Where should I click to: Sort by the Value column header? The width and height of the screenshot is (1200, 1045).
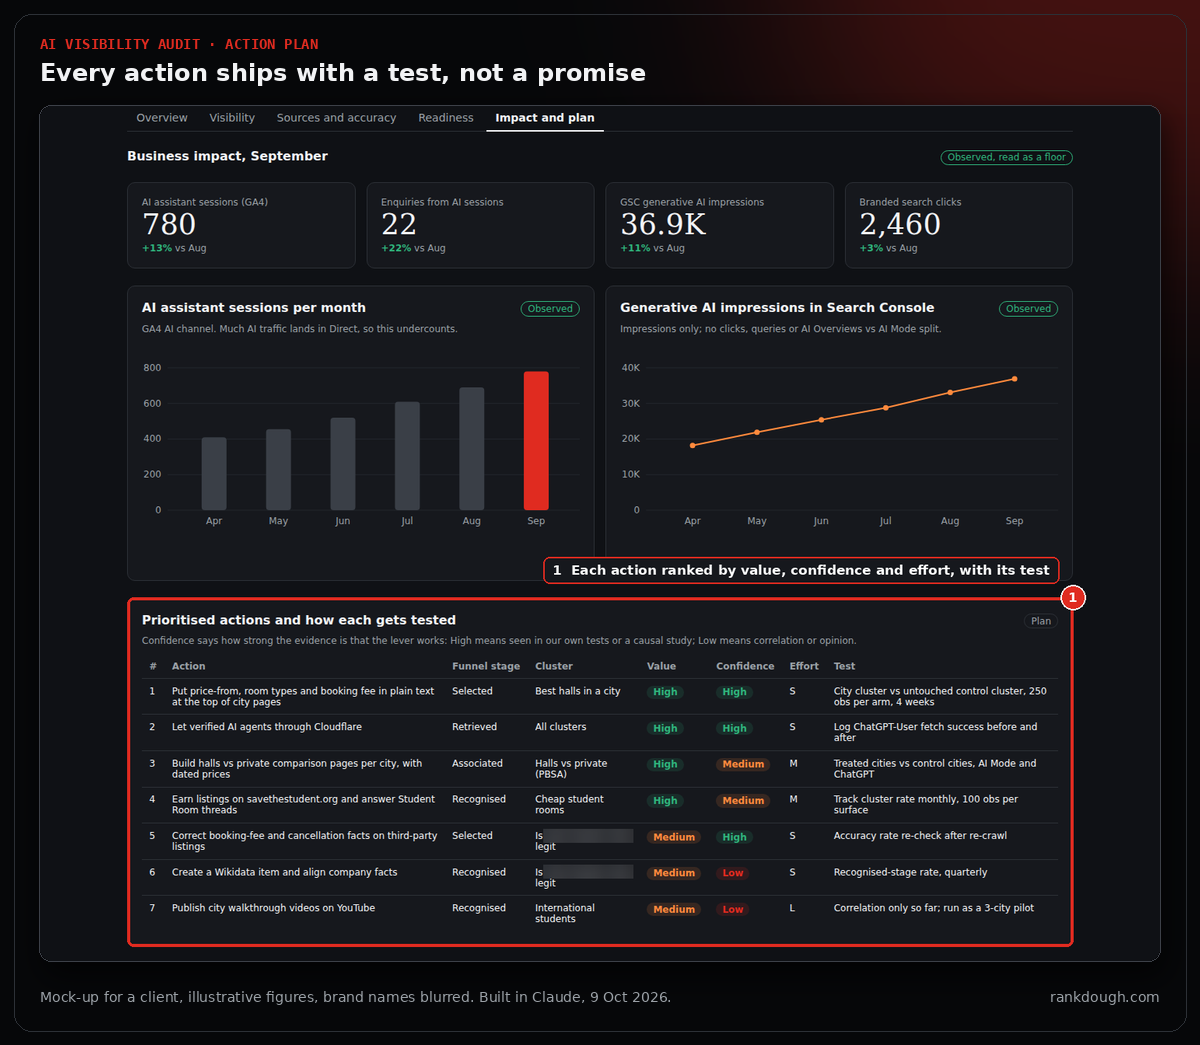pyautogui.click(x=661, y=666)
